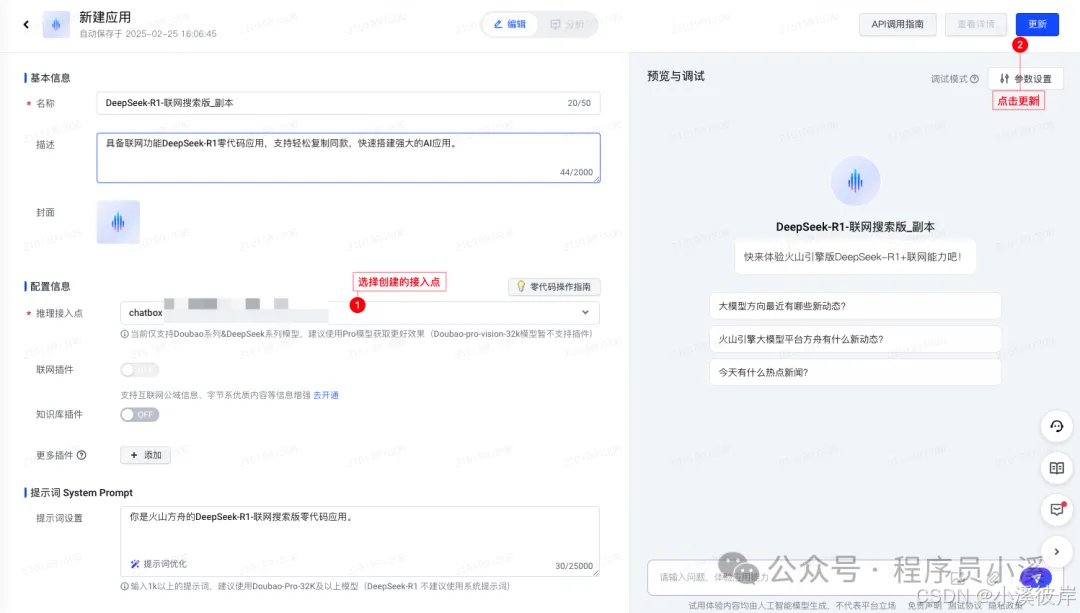Viewport: 1080px width, 613px height.
Task: Change the 封面 cover image thumbnail
Action: 118,222
